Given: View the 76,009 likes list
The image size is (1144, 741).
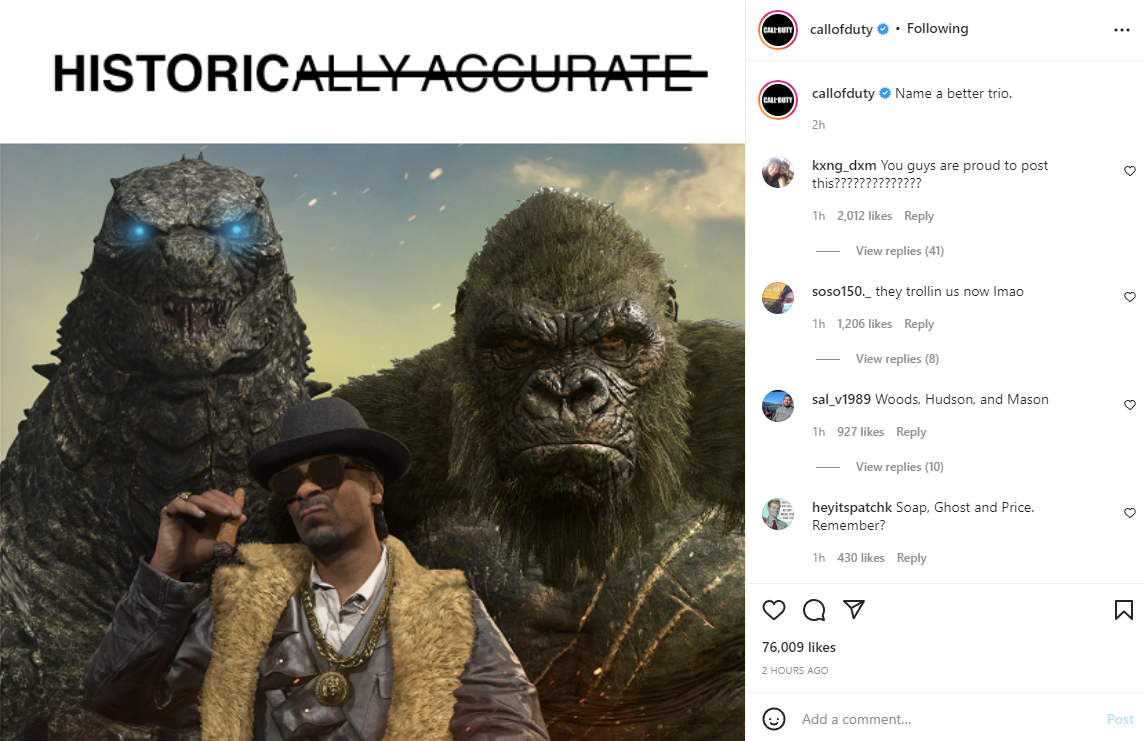Looking at the screenshot, I should click(x=799, y=647).
